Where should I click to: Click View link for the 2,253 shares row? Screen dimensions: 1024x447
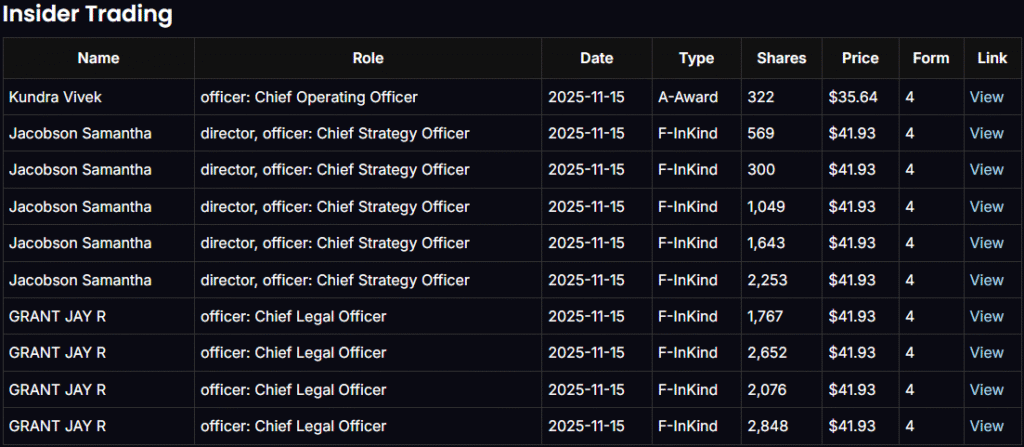pos(986,280)
